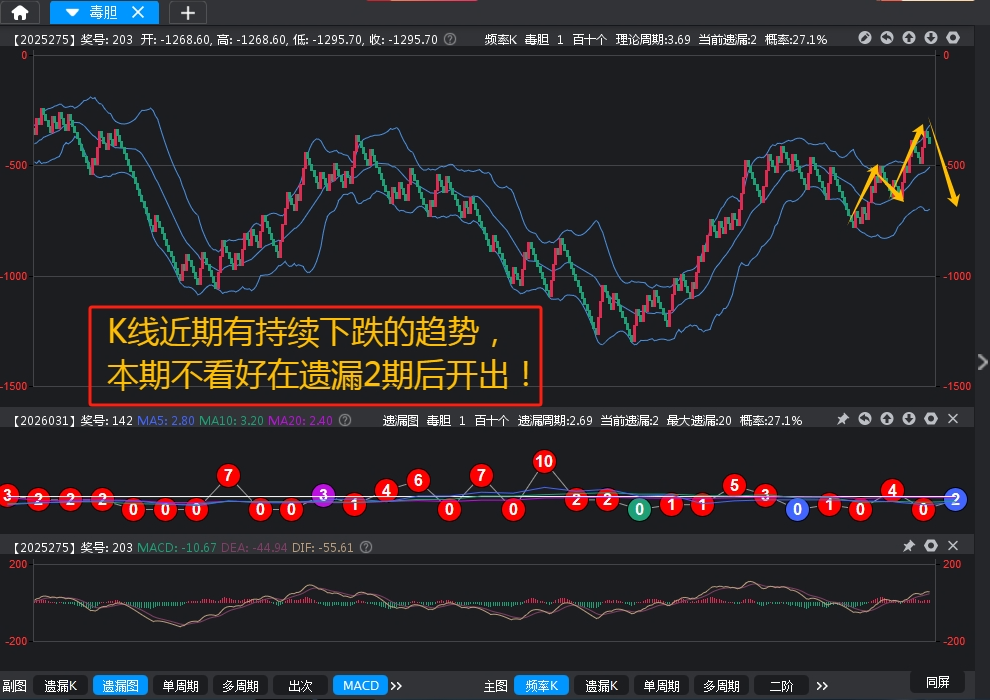The image size is (990, 700).
Task: Select the 出次 sub-chart tab
Action: pyautogui.click(x=300, y=685)
